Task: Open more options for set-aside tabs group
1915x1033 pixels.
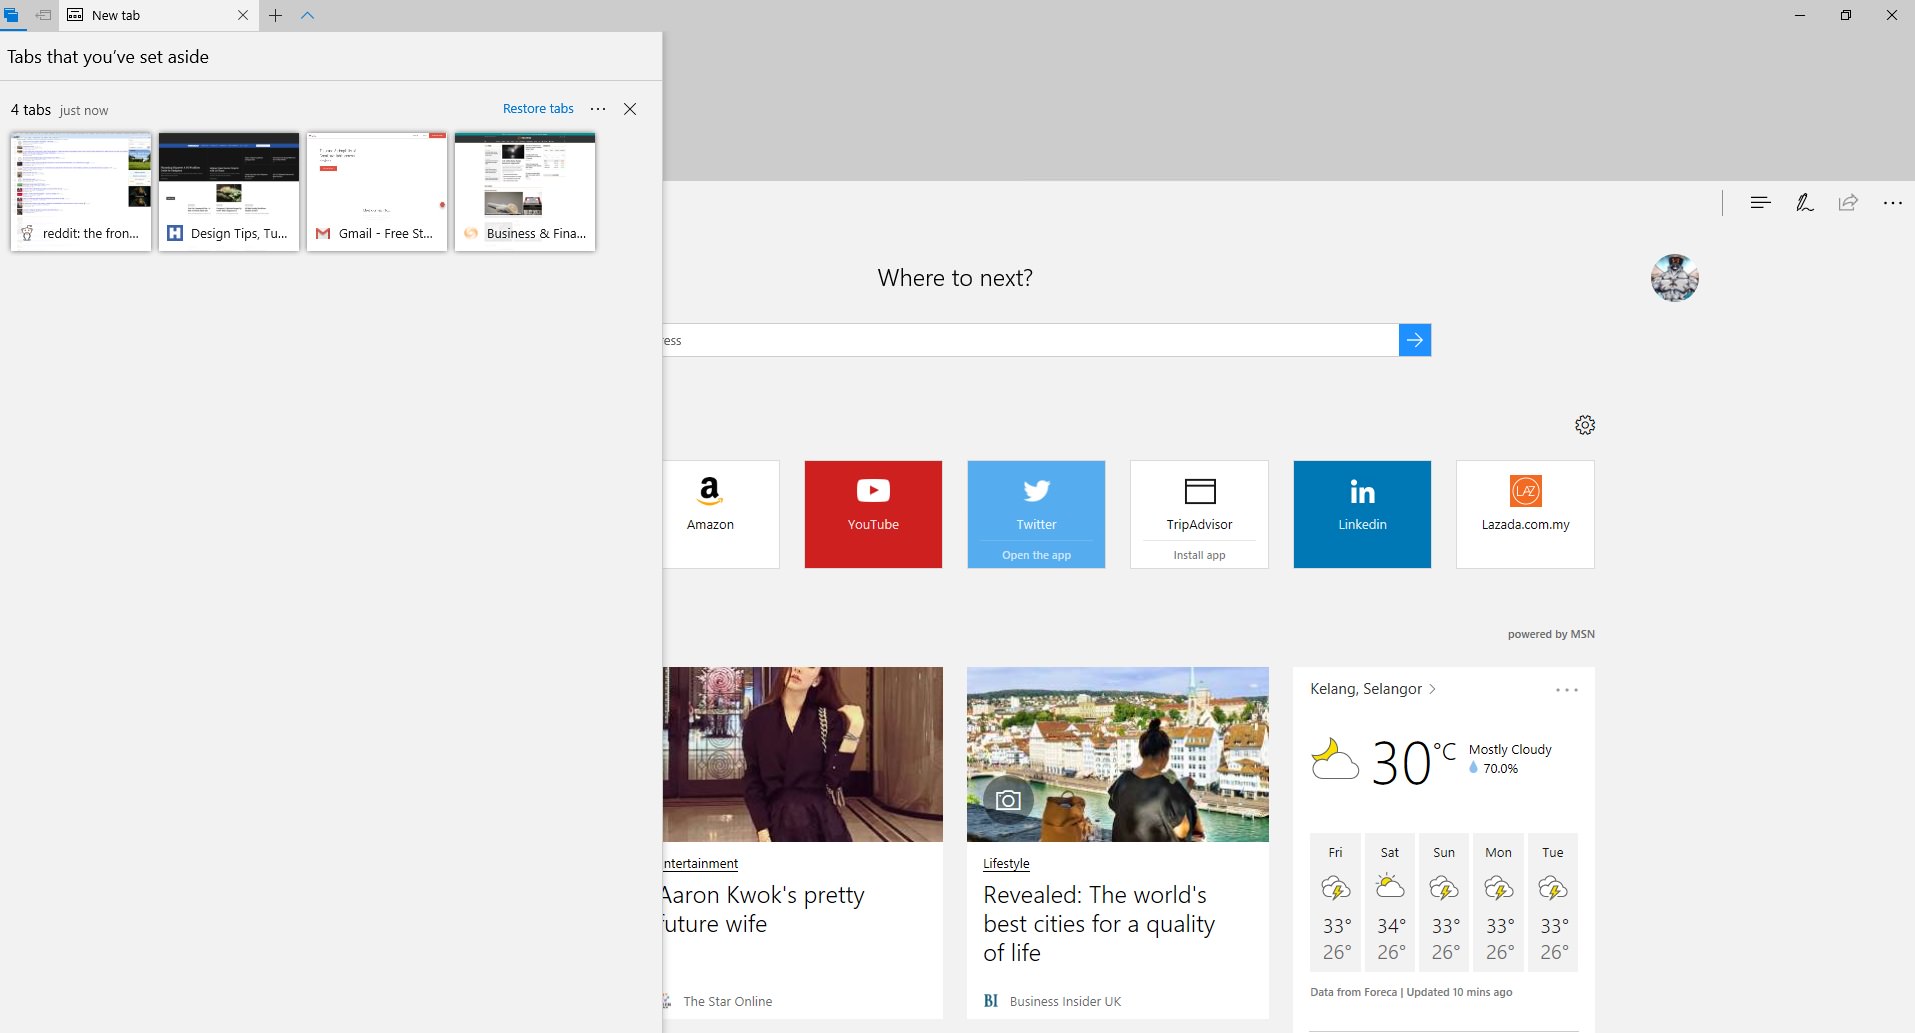Action: pyautogui.click(x=598, y=109)
